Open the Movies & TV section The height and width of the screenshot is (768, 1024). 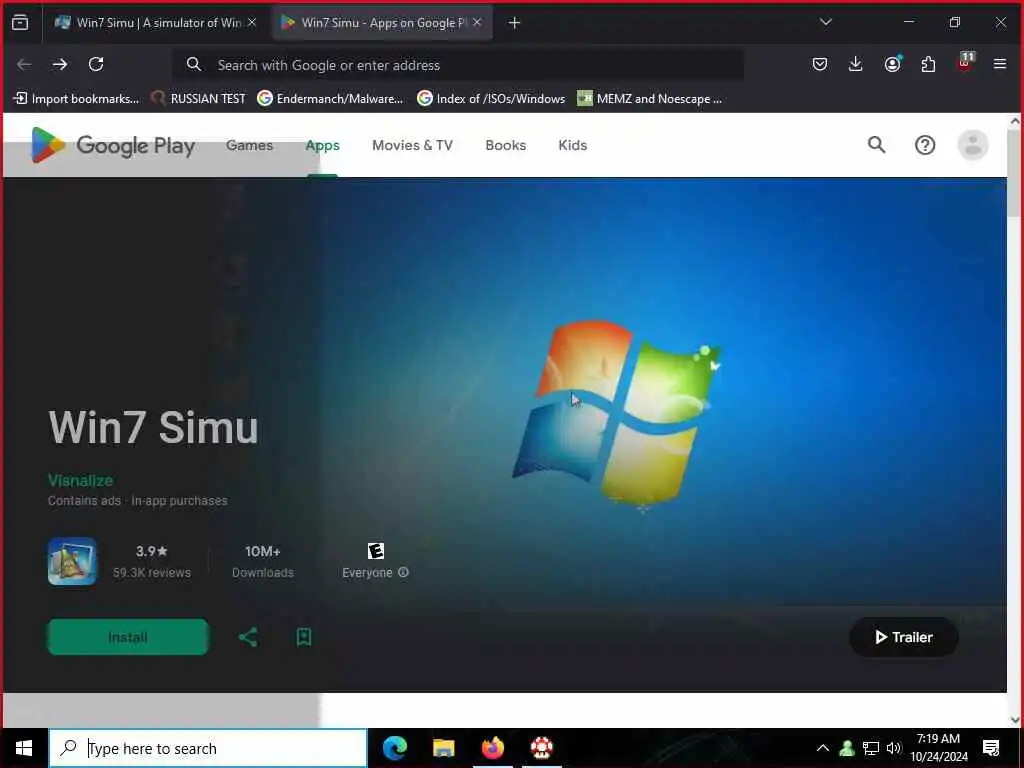412,145
